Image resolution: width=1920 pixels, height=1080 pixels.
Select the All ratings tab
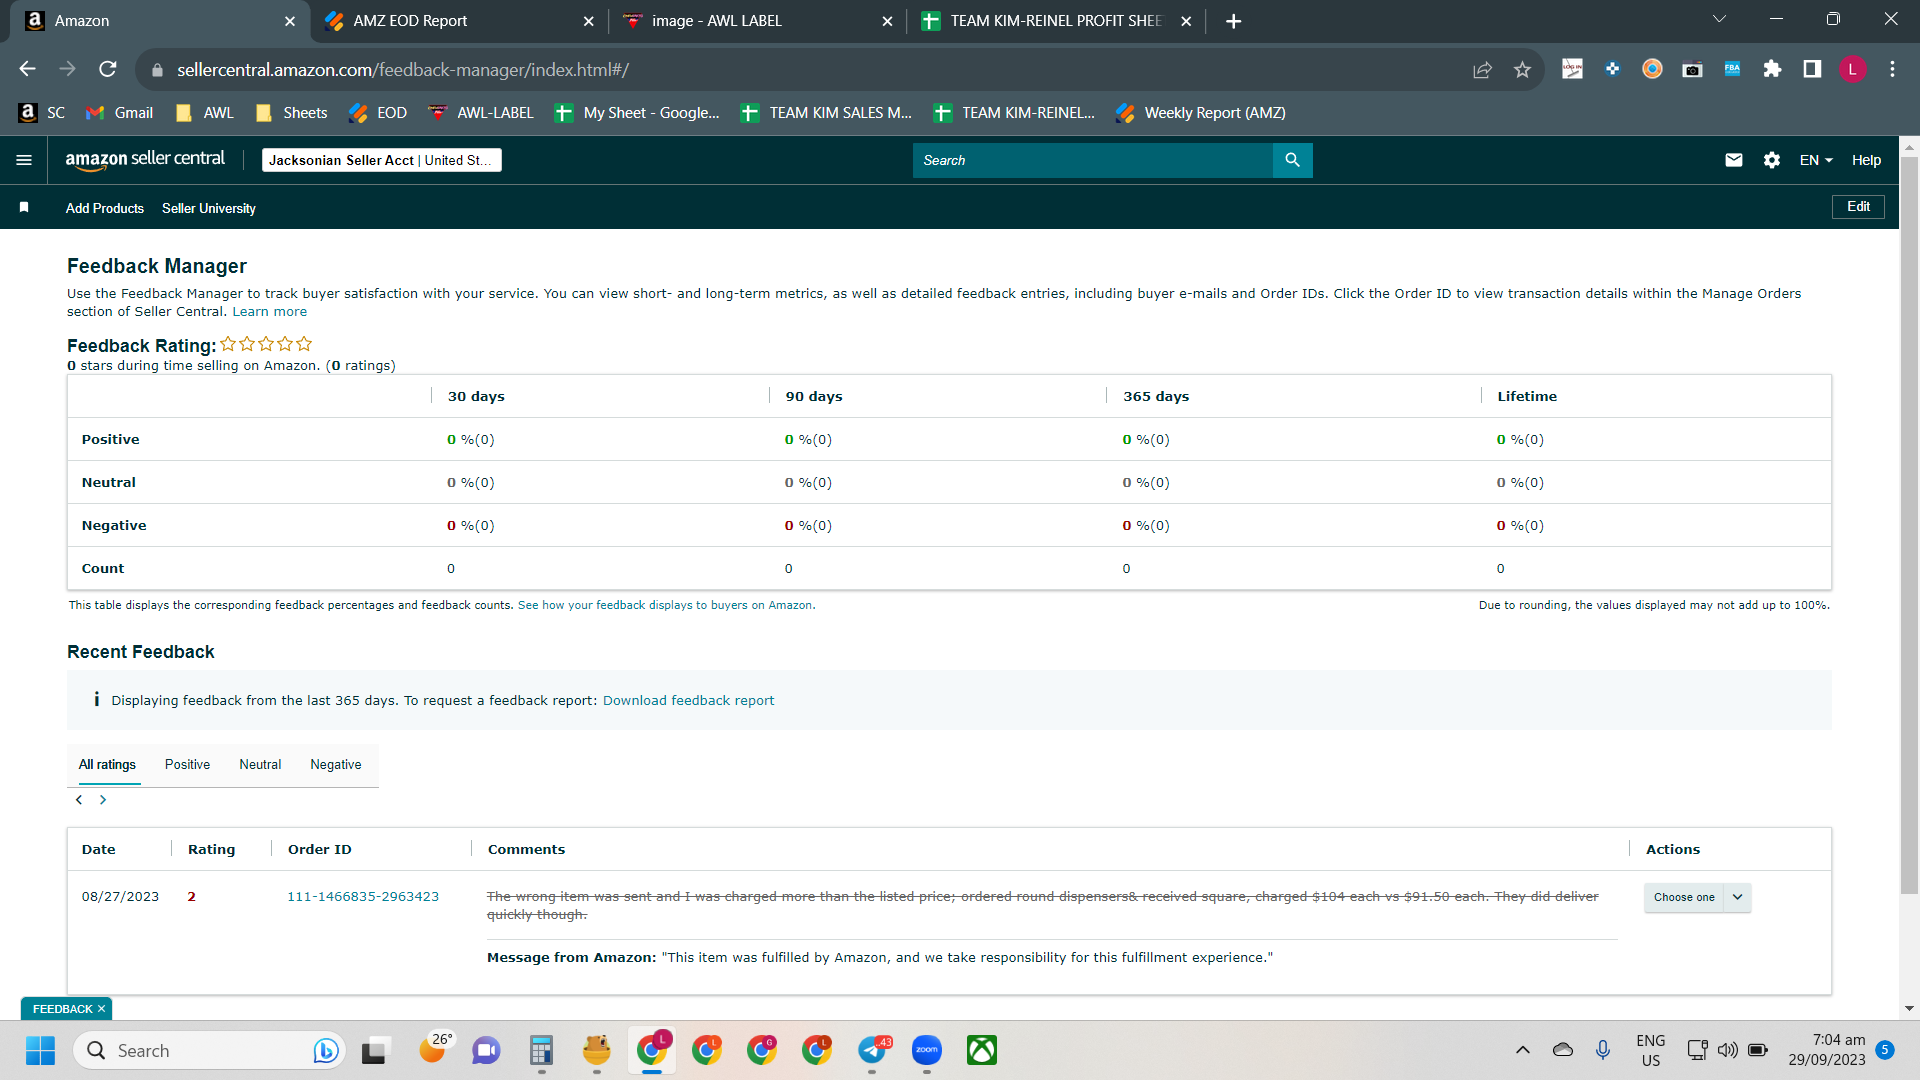click(107, 764)
